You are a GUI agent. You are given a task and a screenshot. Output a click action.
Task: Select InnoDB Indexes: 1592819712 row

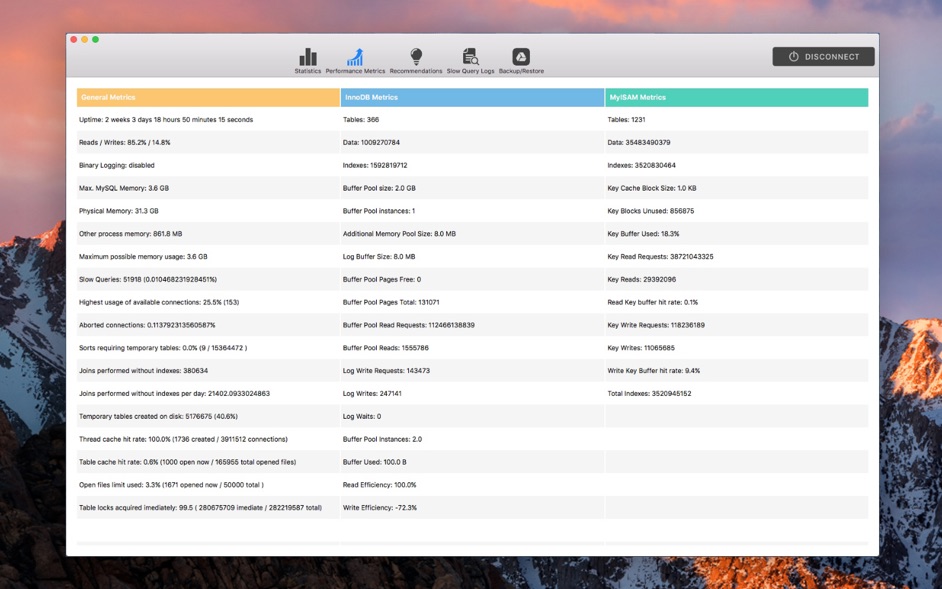click(x=472, y=165)
